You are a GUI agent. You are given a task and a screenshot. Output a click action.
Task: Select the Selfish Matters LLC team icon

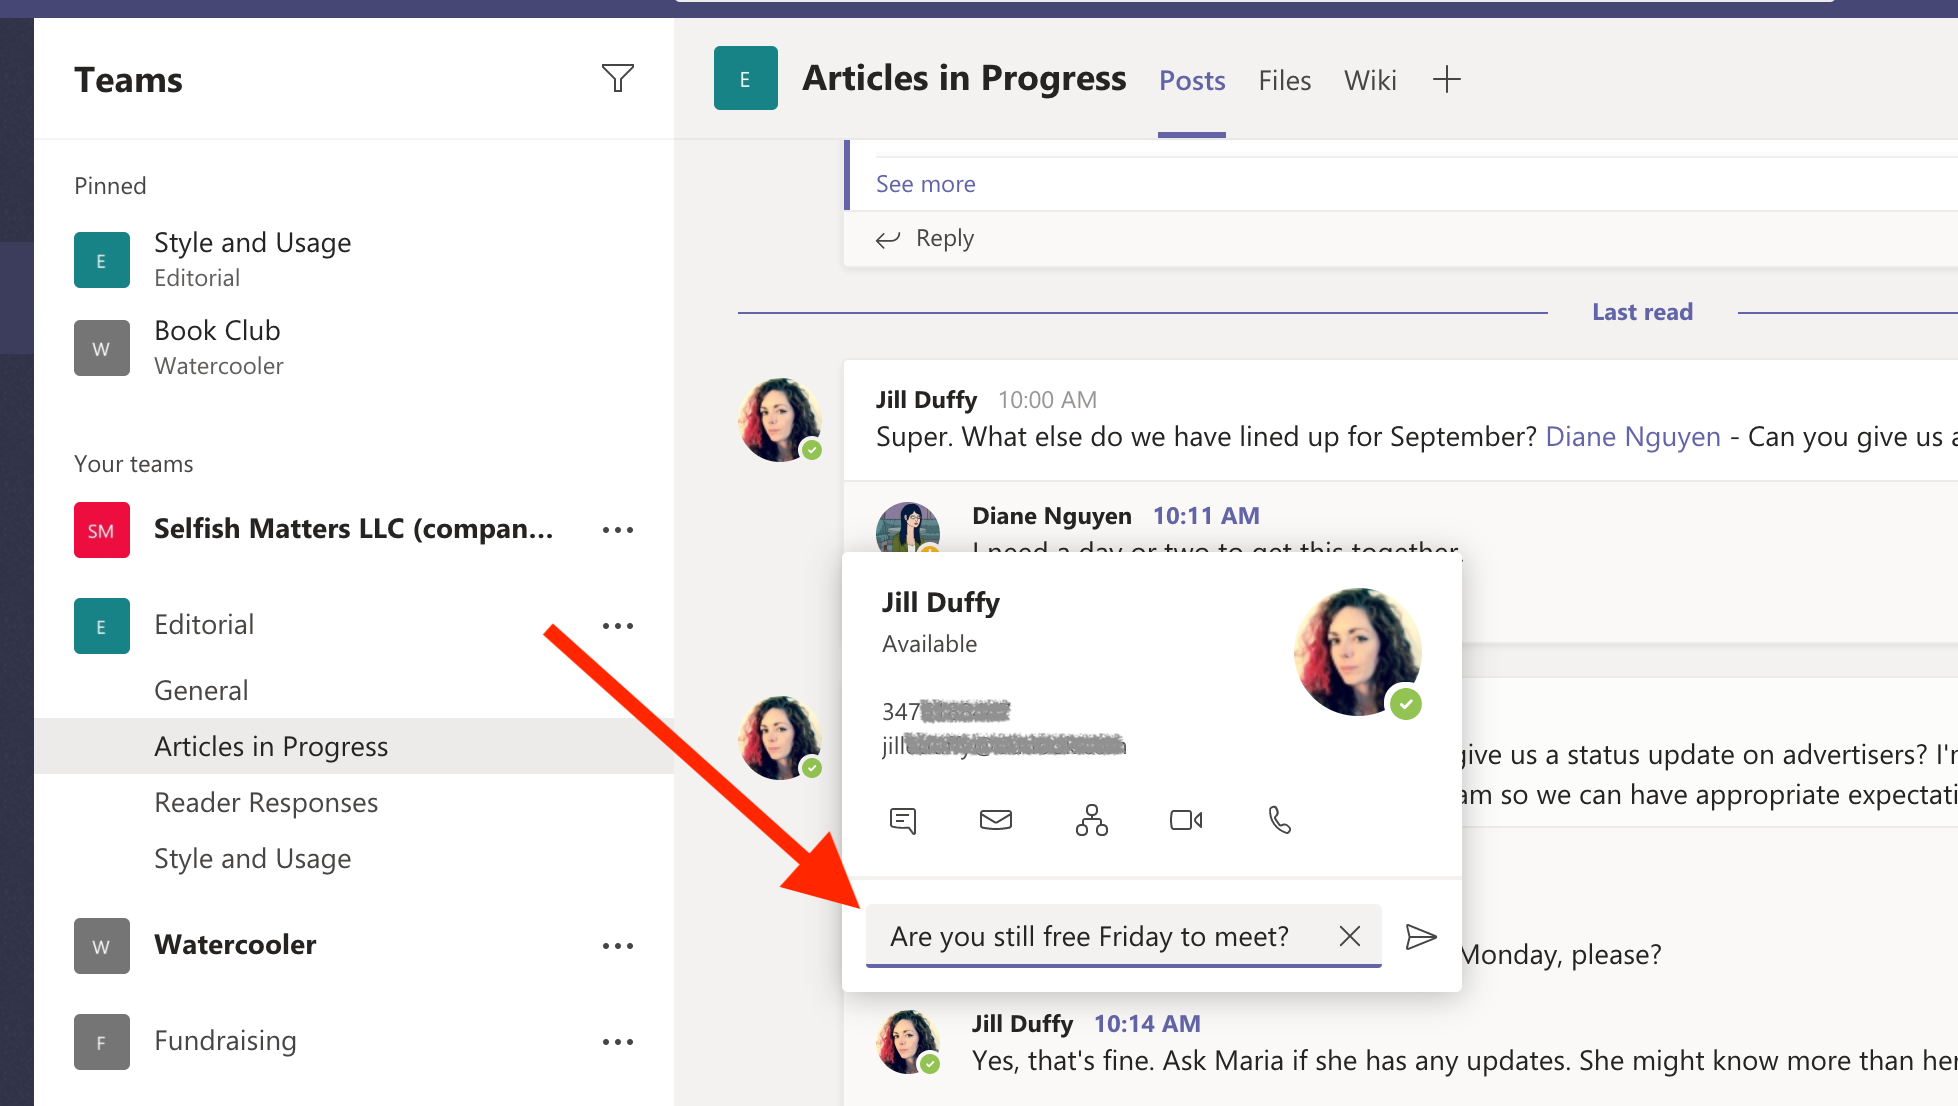(x=101, y=529)
